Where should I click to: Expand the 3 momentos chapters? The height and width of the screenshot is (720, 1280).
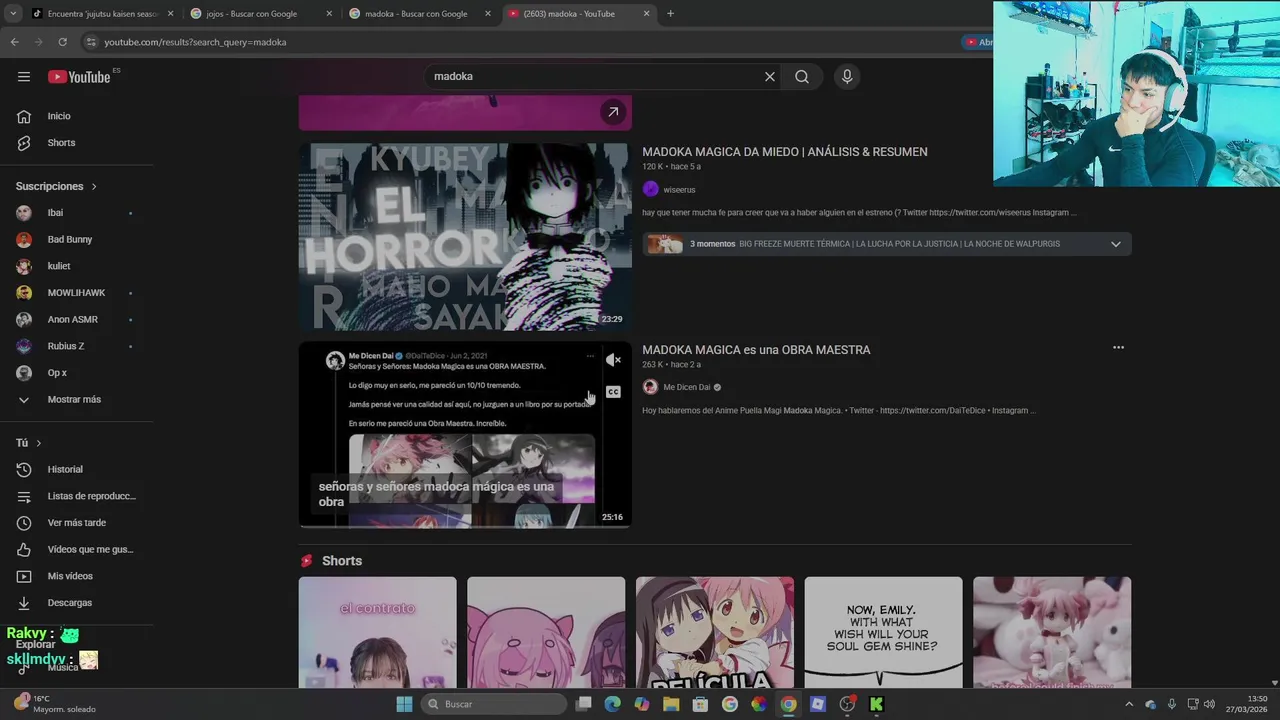(1116, 244)
